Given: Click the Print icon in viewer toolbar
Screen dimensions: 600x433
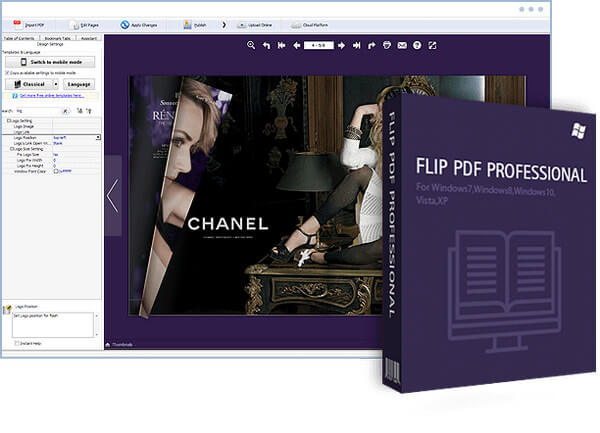Looking at the screenshot, I should 387,45.
